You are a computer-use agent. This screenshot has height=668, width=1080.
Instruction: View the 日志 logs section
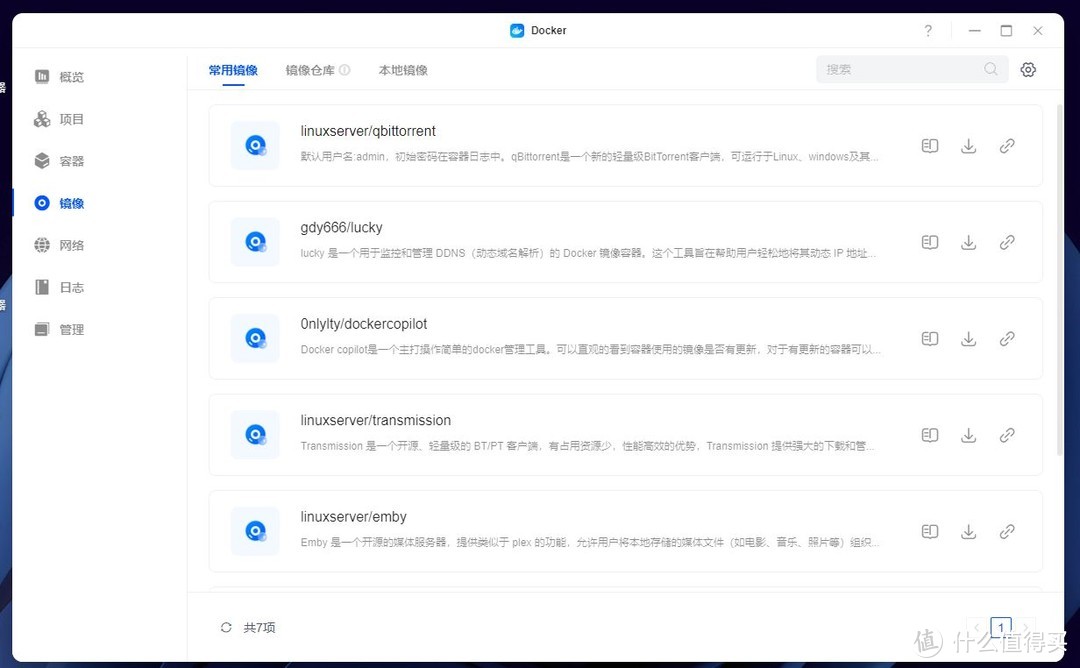[70, 287]
